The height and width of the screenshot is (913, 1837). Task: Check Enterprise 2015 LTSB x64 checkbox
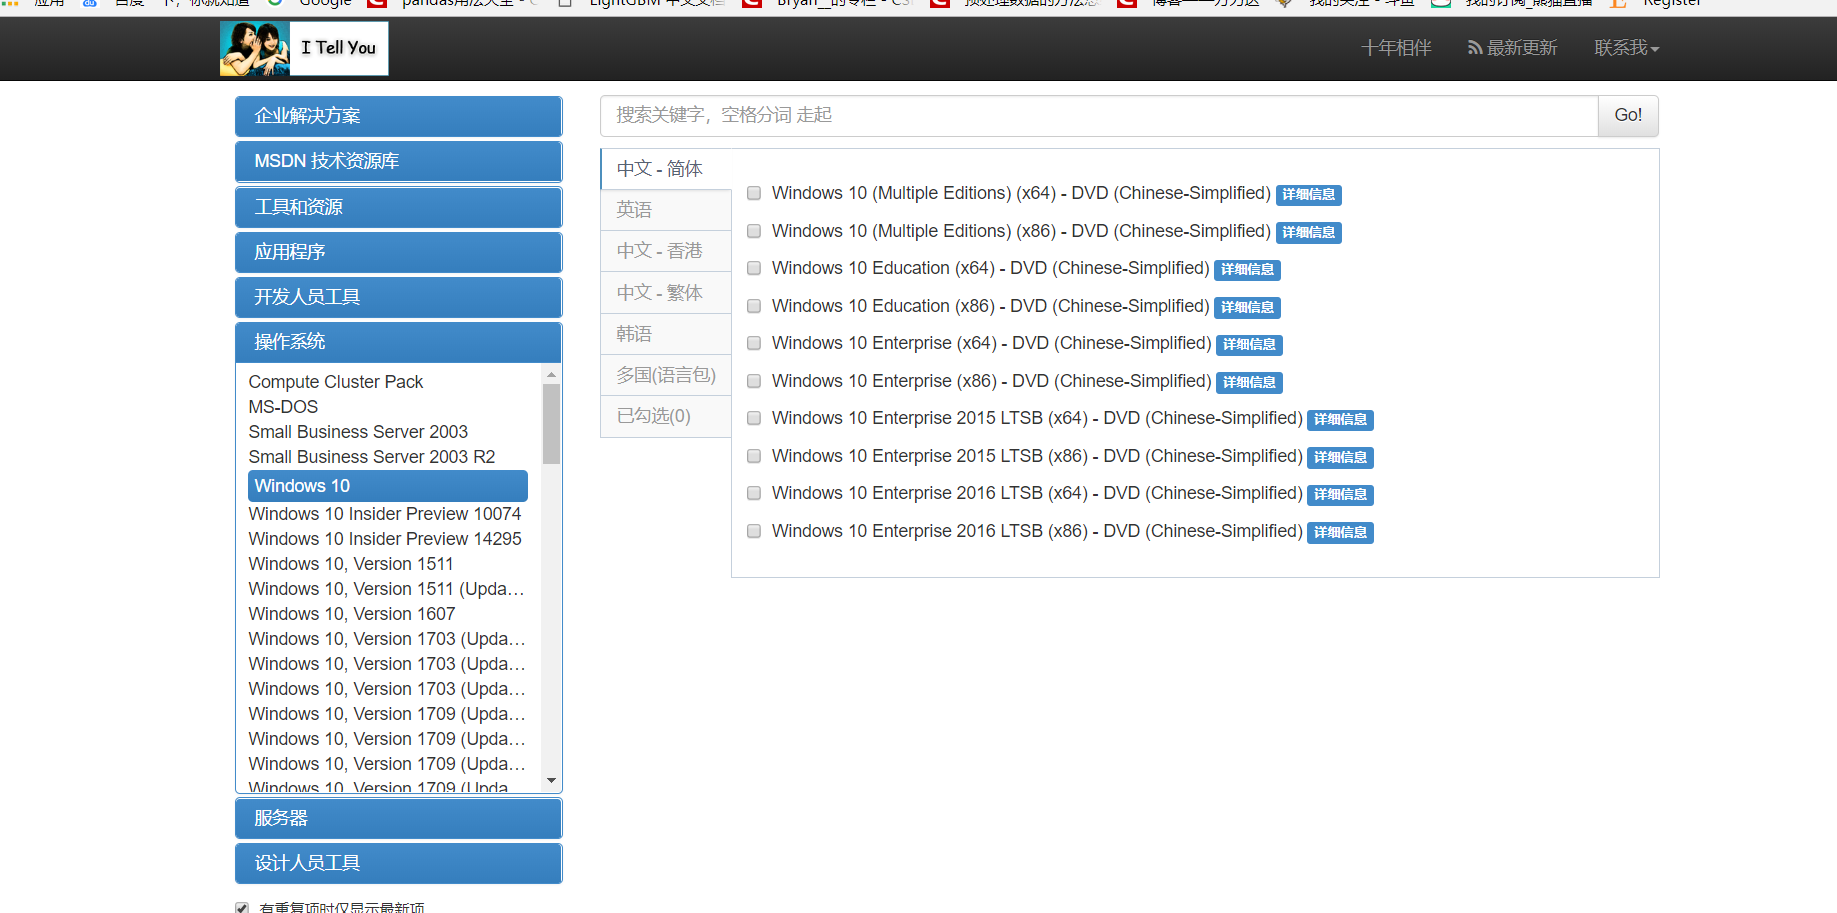pyautogui.click(x=754, y=418)
